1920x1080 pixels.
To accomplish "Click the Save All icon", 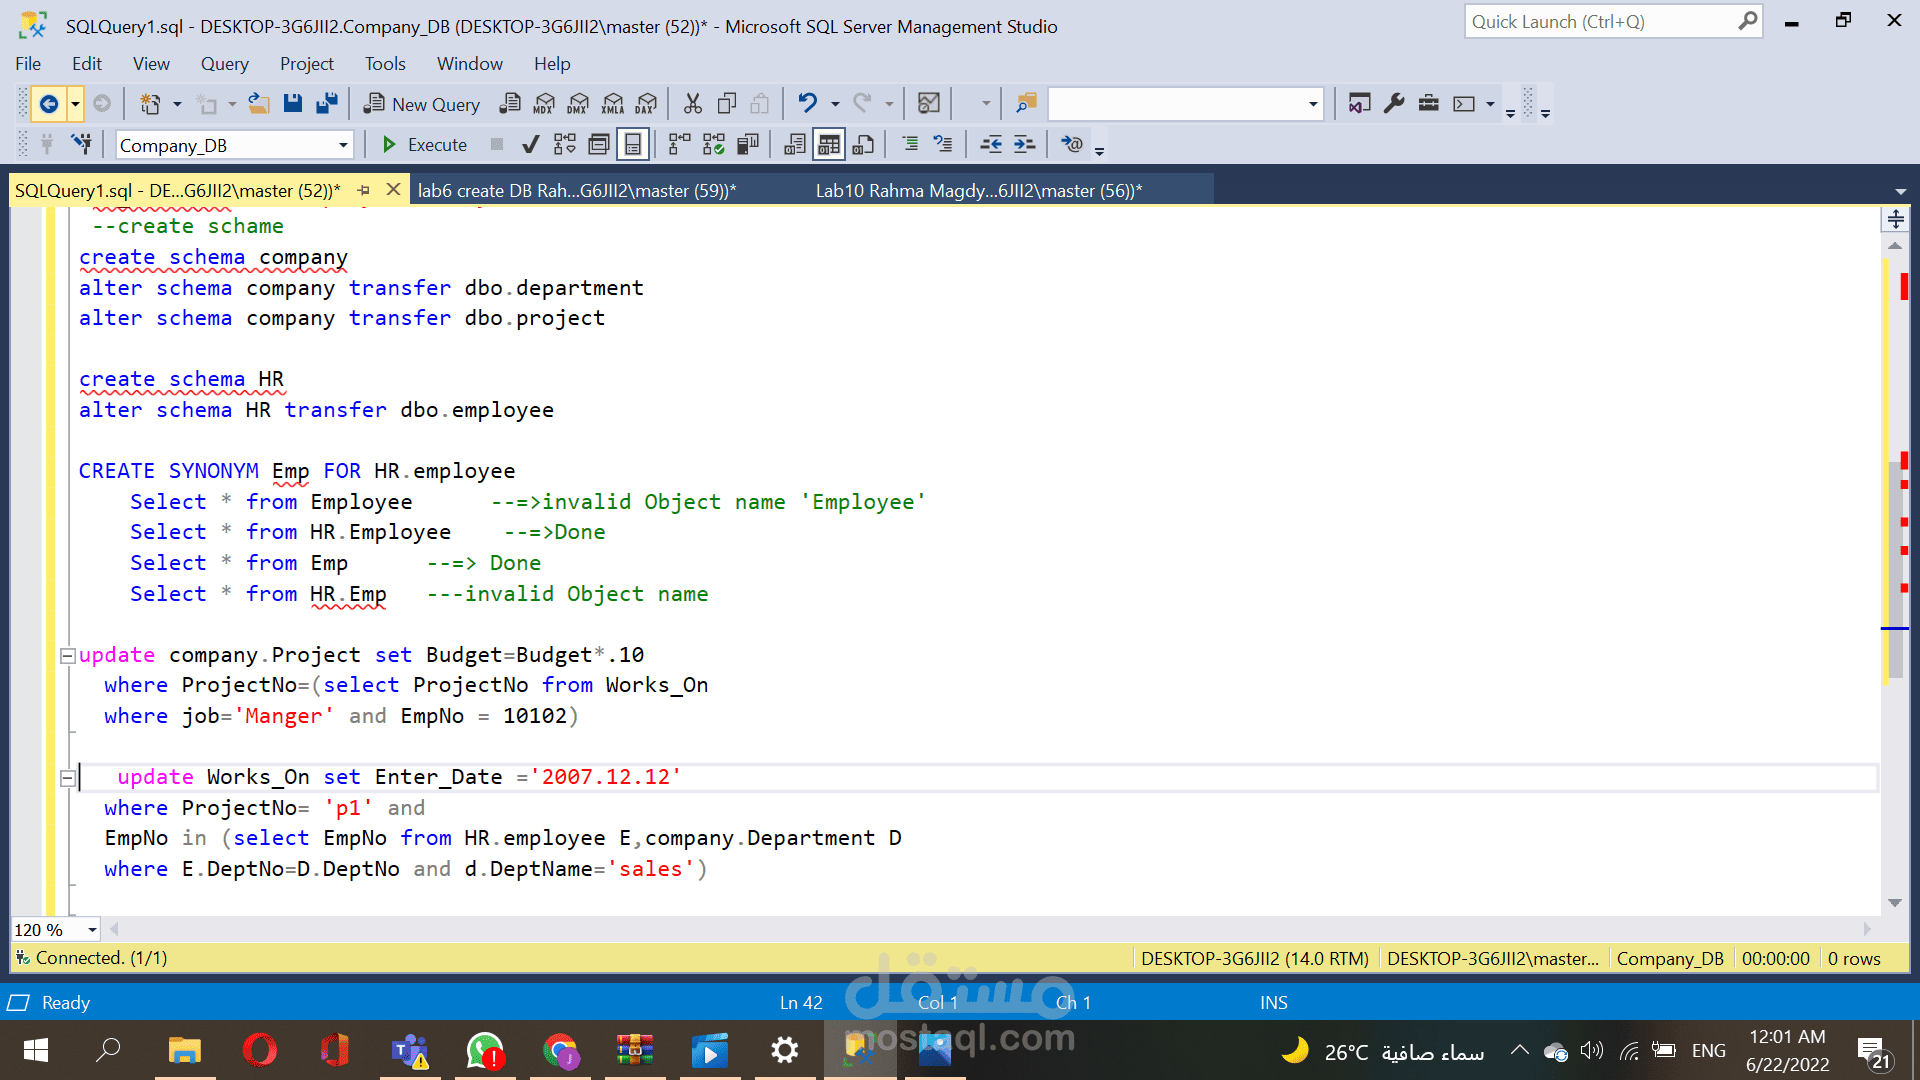I will (327, 103).
